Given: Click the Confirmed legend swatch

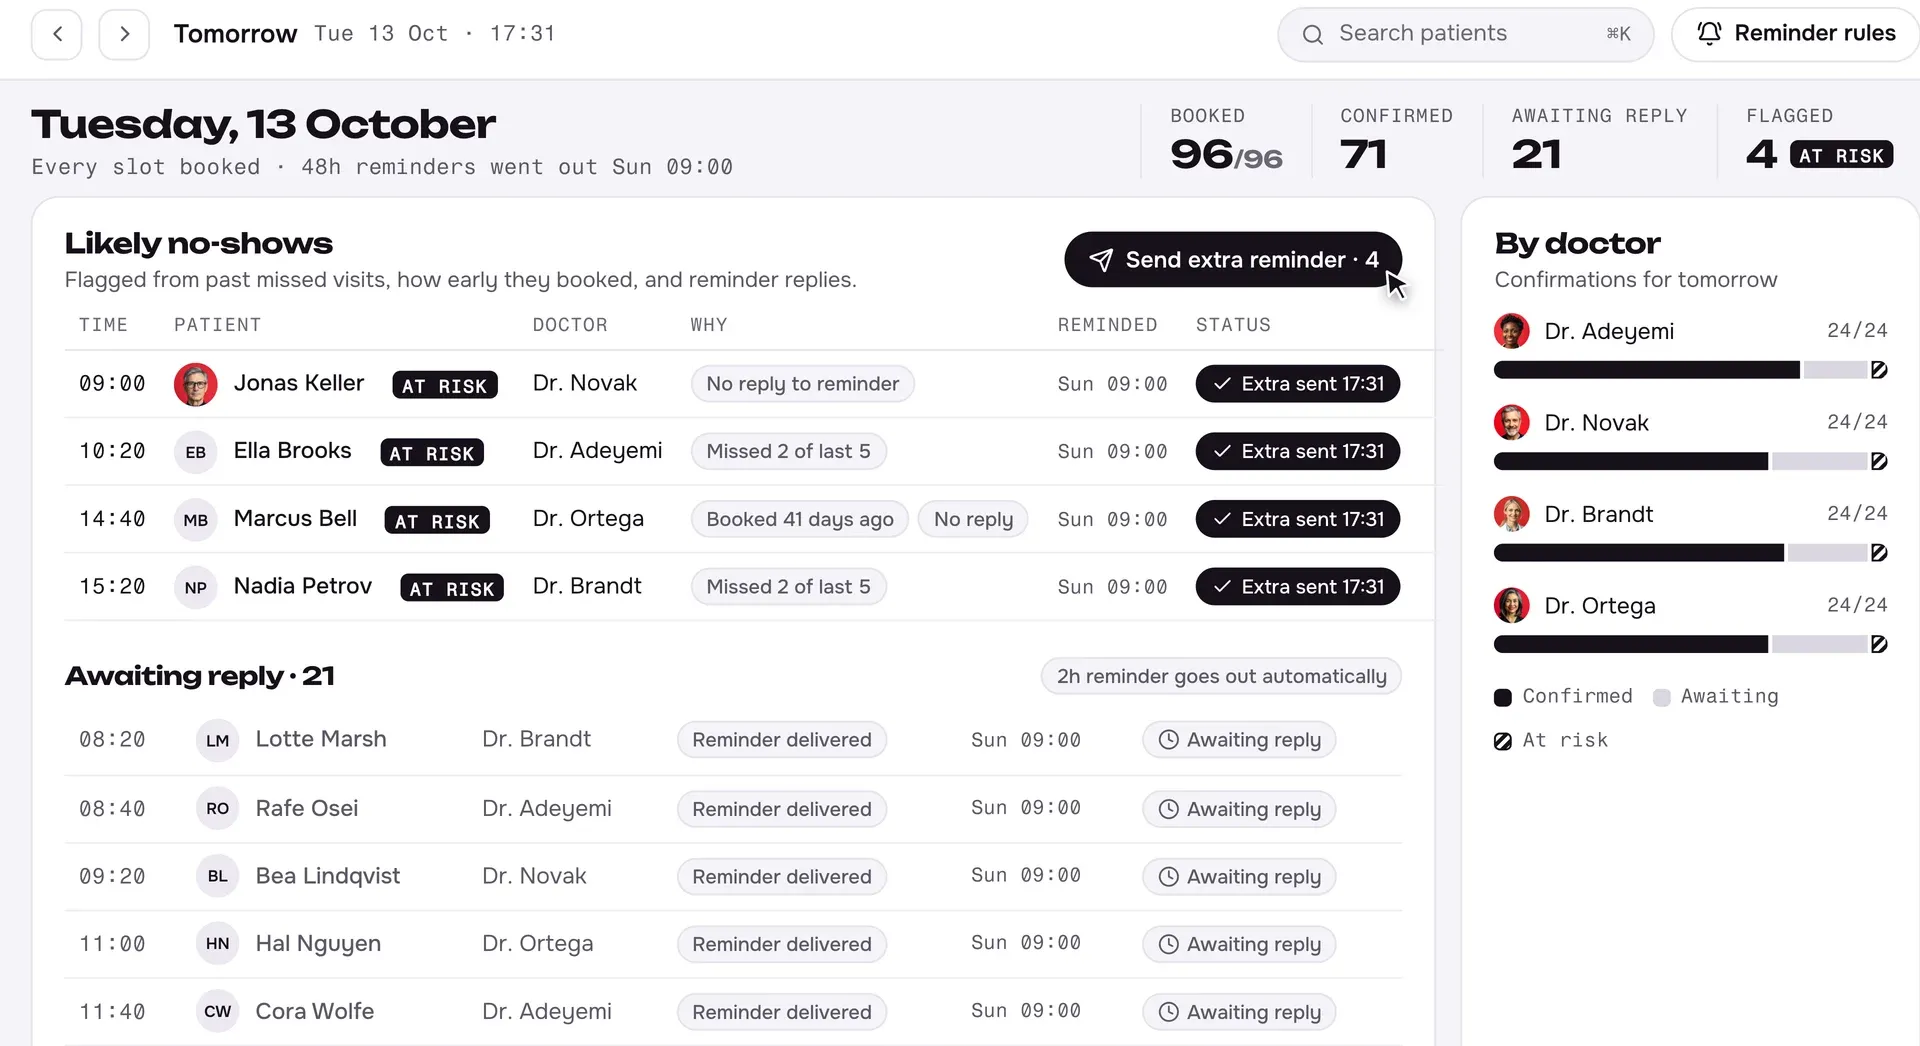Looking at the screenshot, I should (1503, 698).
